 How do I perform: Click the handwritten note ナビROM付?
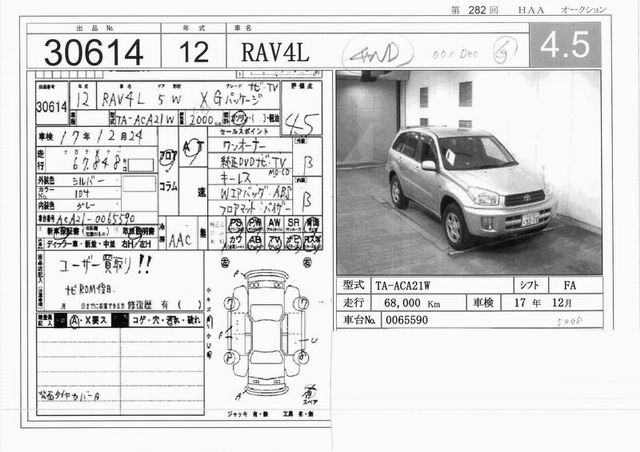pyautogui.click(x=90, y=289)
